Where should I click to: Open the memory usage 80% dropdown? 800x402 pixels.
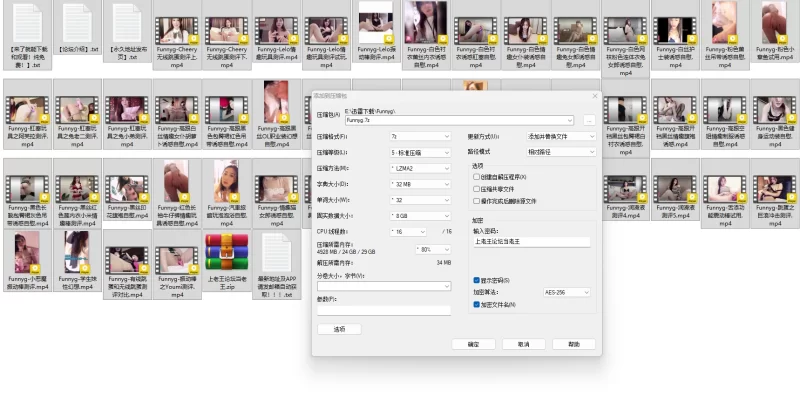(432, 249)
